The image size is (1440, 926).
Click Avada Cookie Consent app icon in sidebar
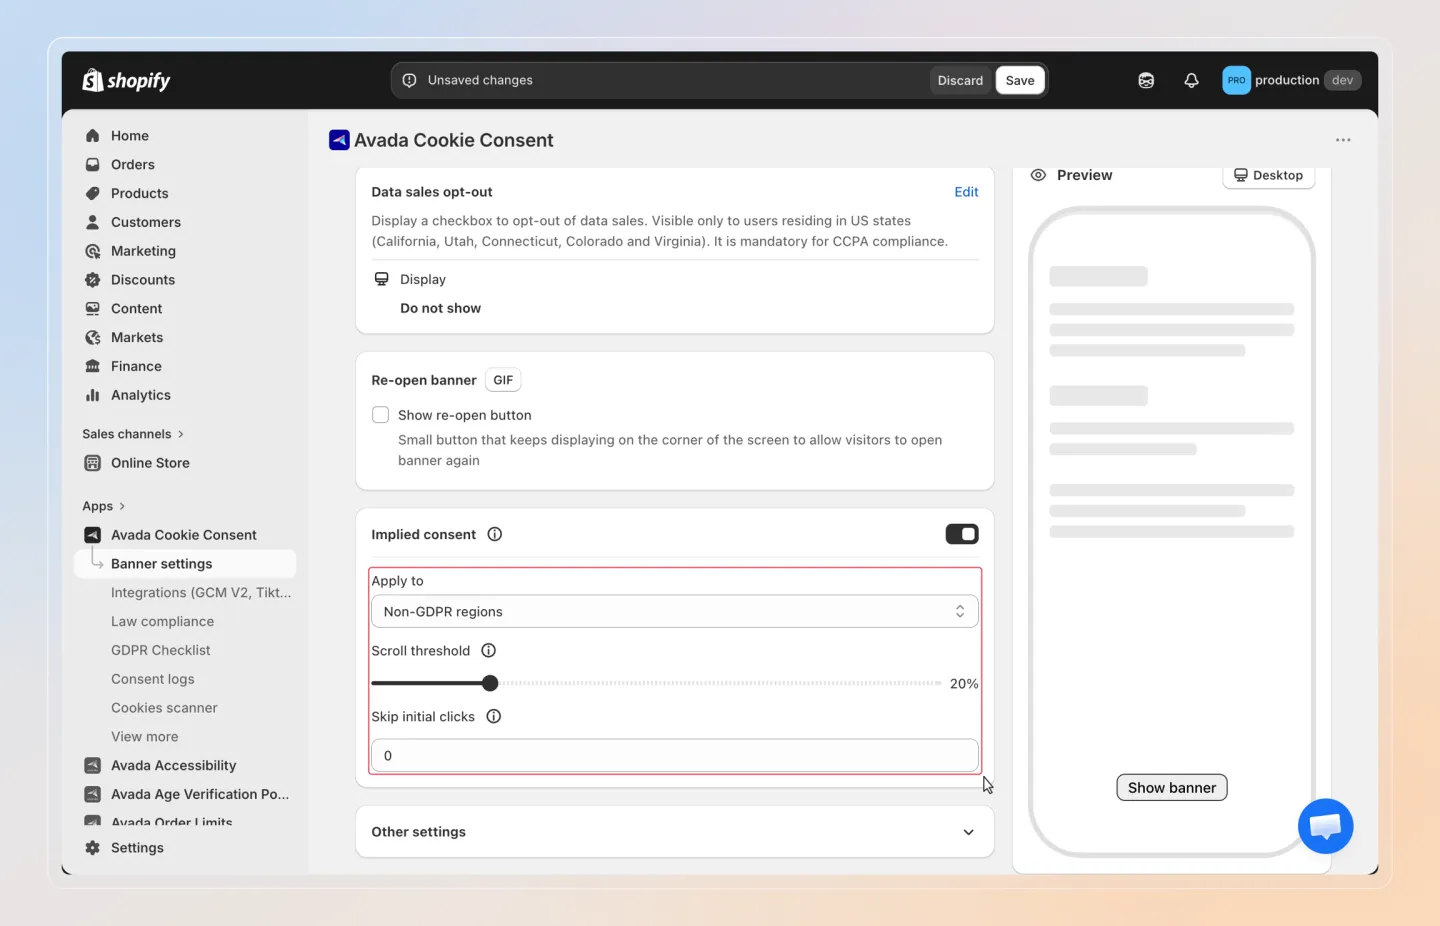pyautogui.click(x=93, y=535)
